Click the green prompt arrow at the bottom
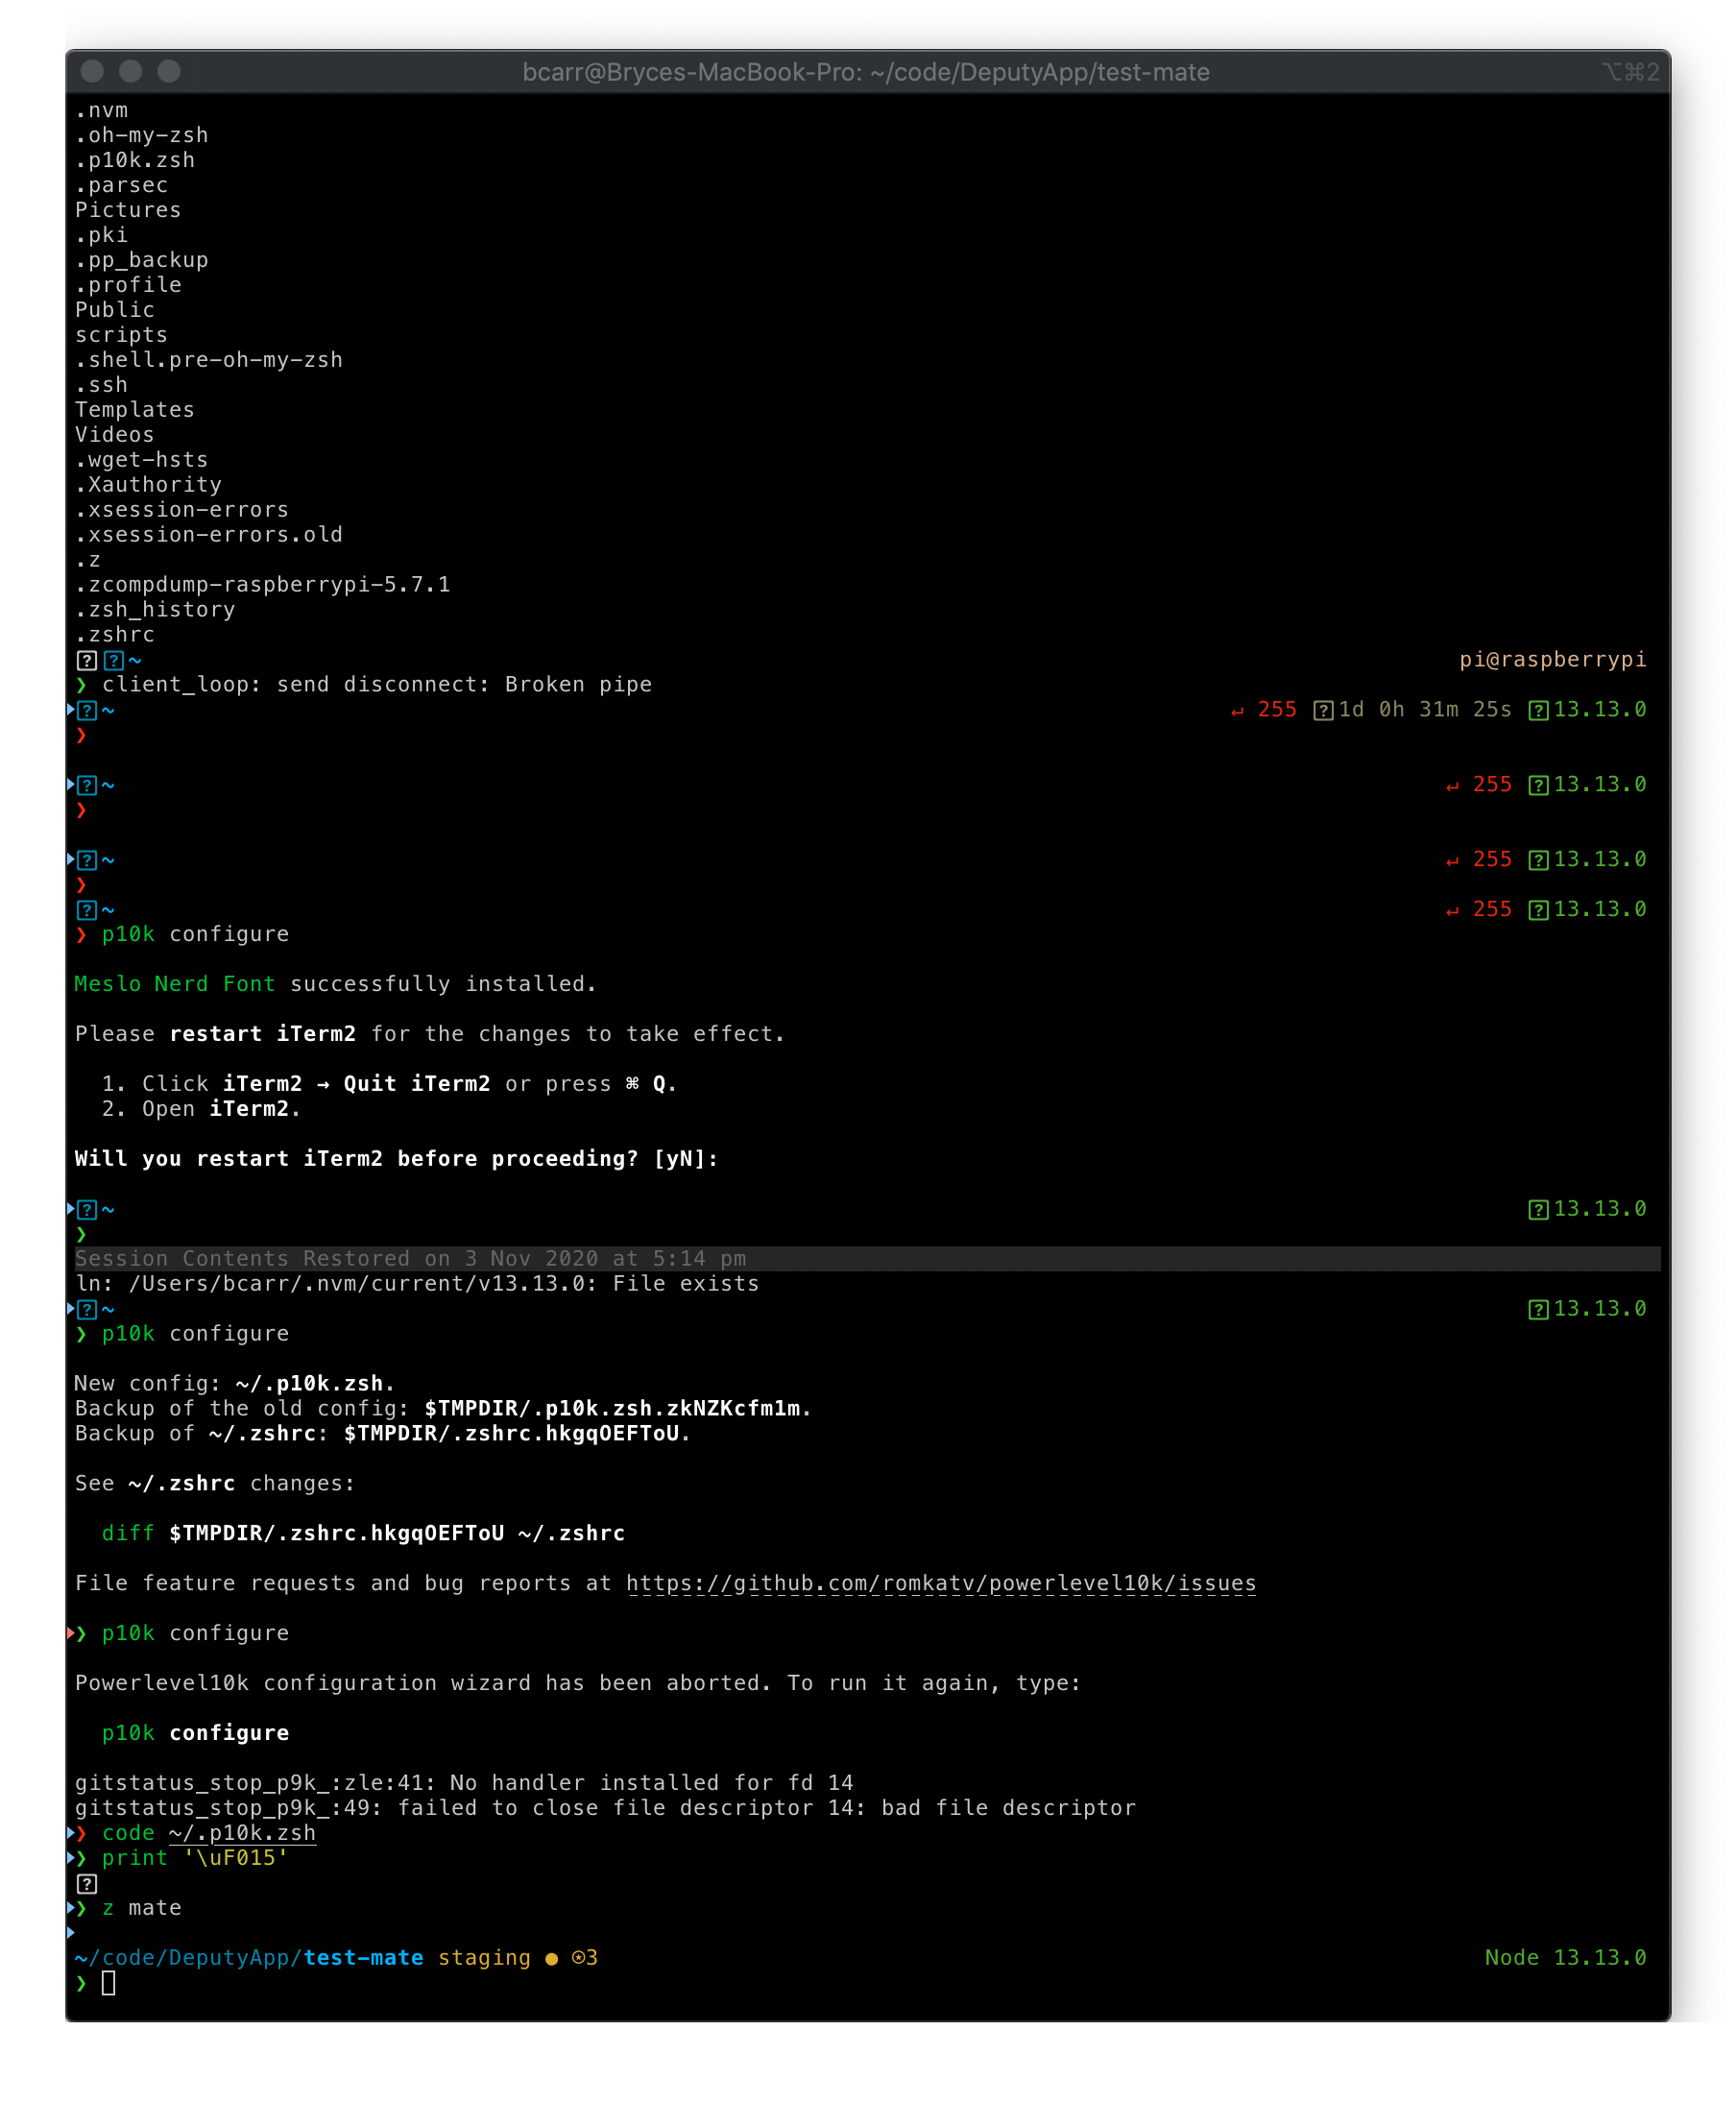This screenshot has height=2103, width=1736. pyautogui.click(x=80, y=1983)
